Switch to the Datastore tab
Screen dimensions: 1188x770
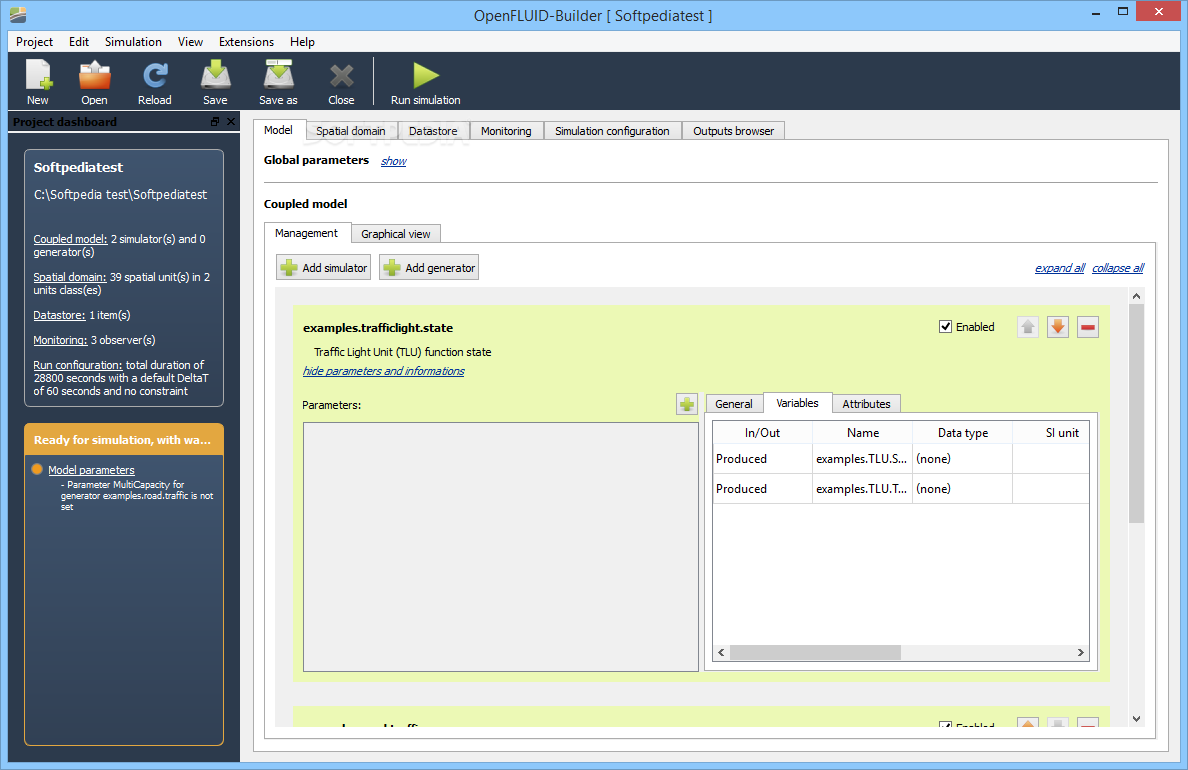point(433,131)
